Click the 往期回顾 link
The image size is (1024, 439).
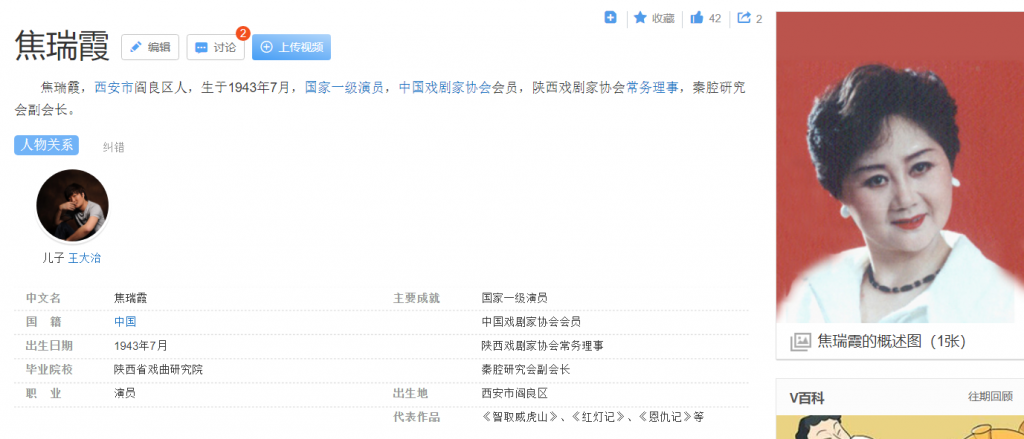coord(990,397)
